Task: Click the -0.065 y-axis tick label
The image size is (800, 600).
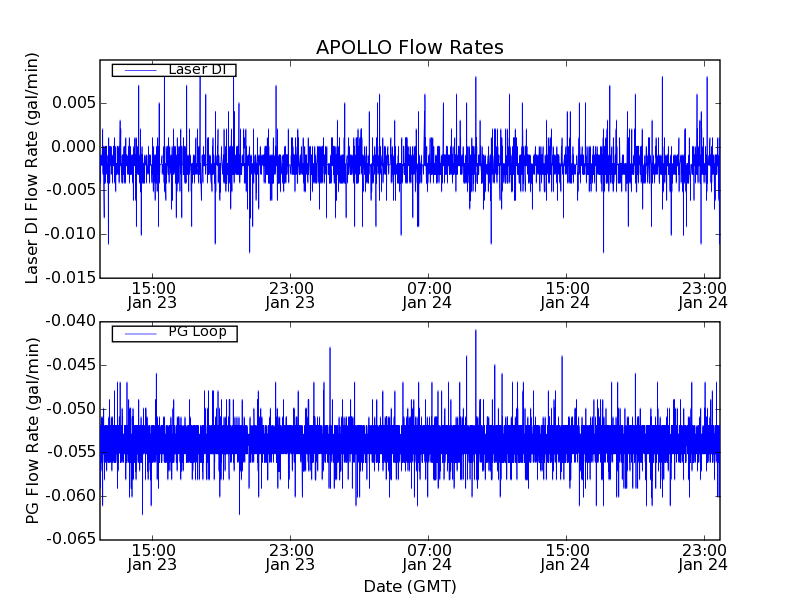Action: (71, 539)
